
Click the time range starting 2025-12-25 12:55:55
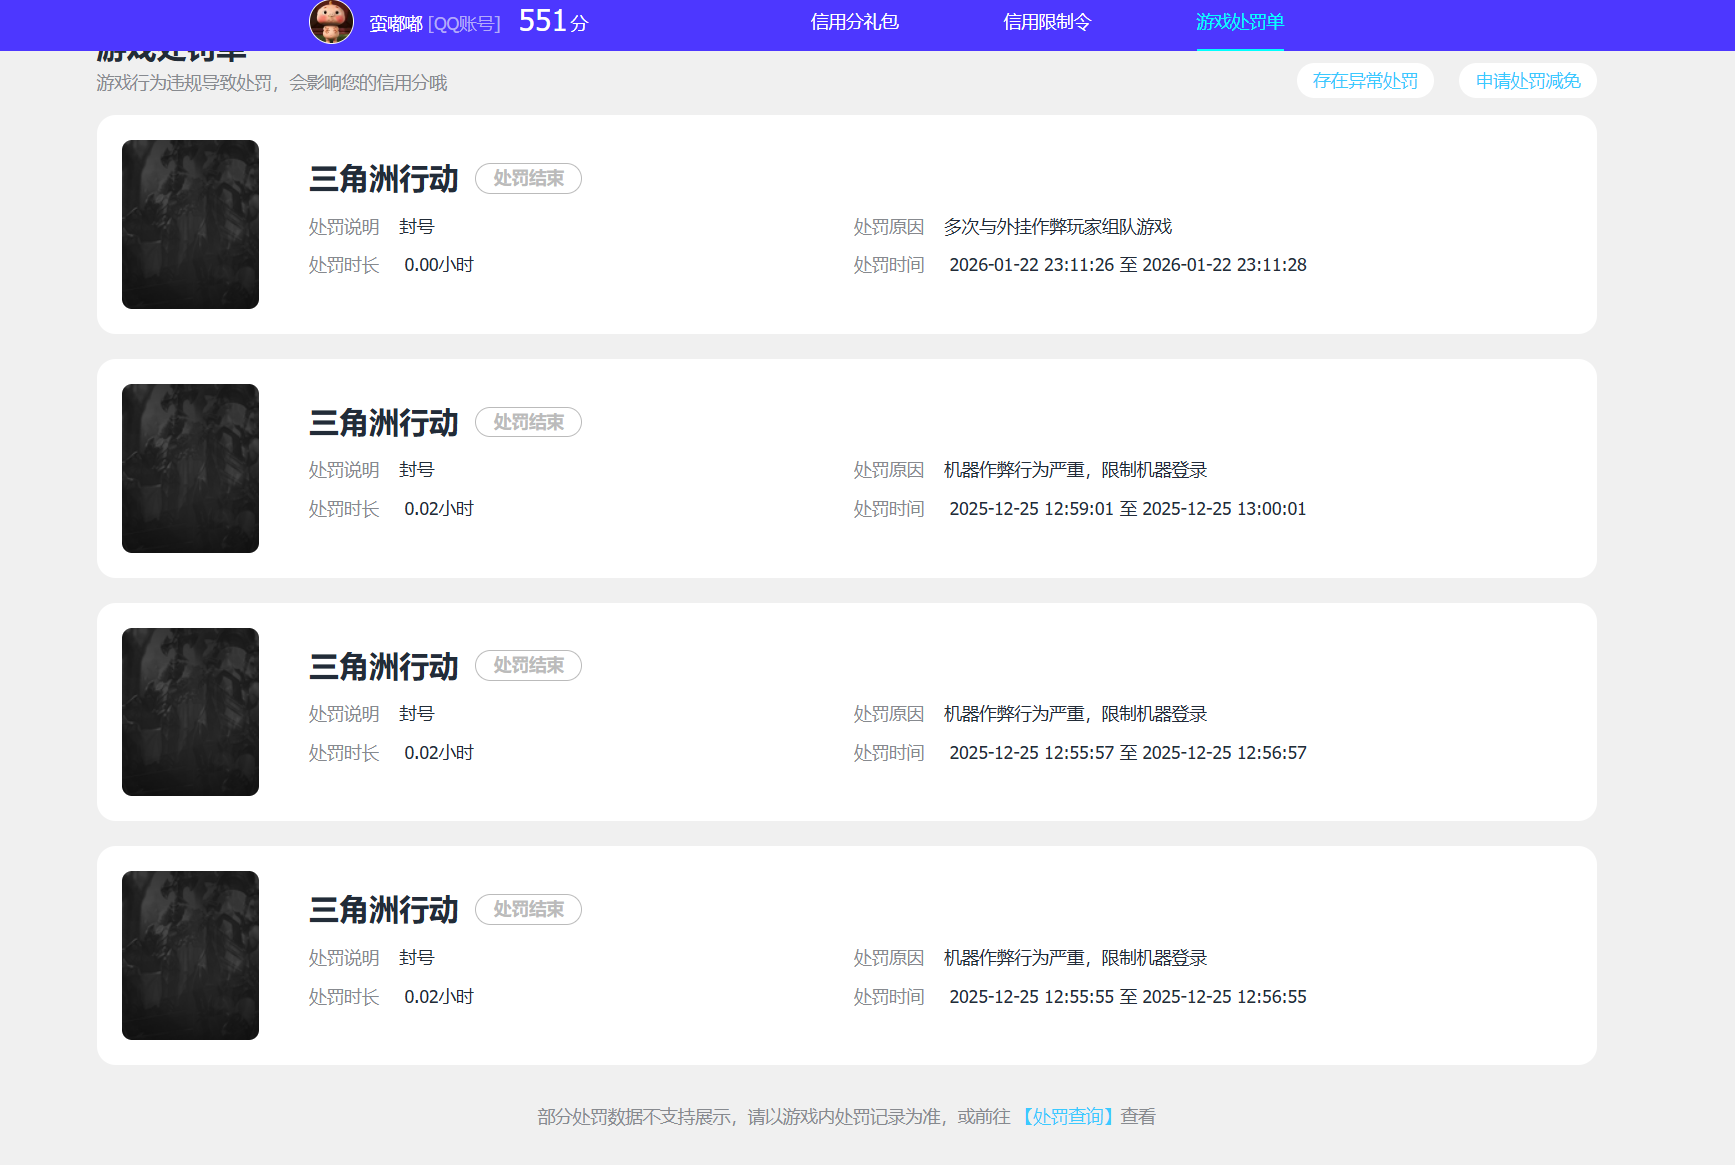1128,997
